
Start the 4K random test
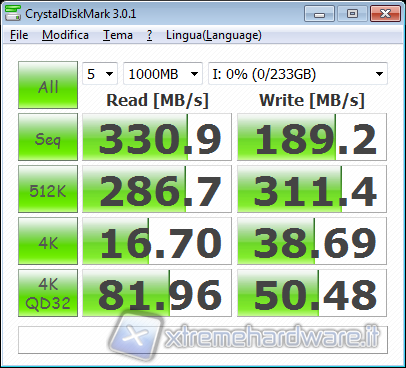coord(48,241)
